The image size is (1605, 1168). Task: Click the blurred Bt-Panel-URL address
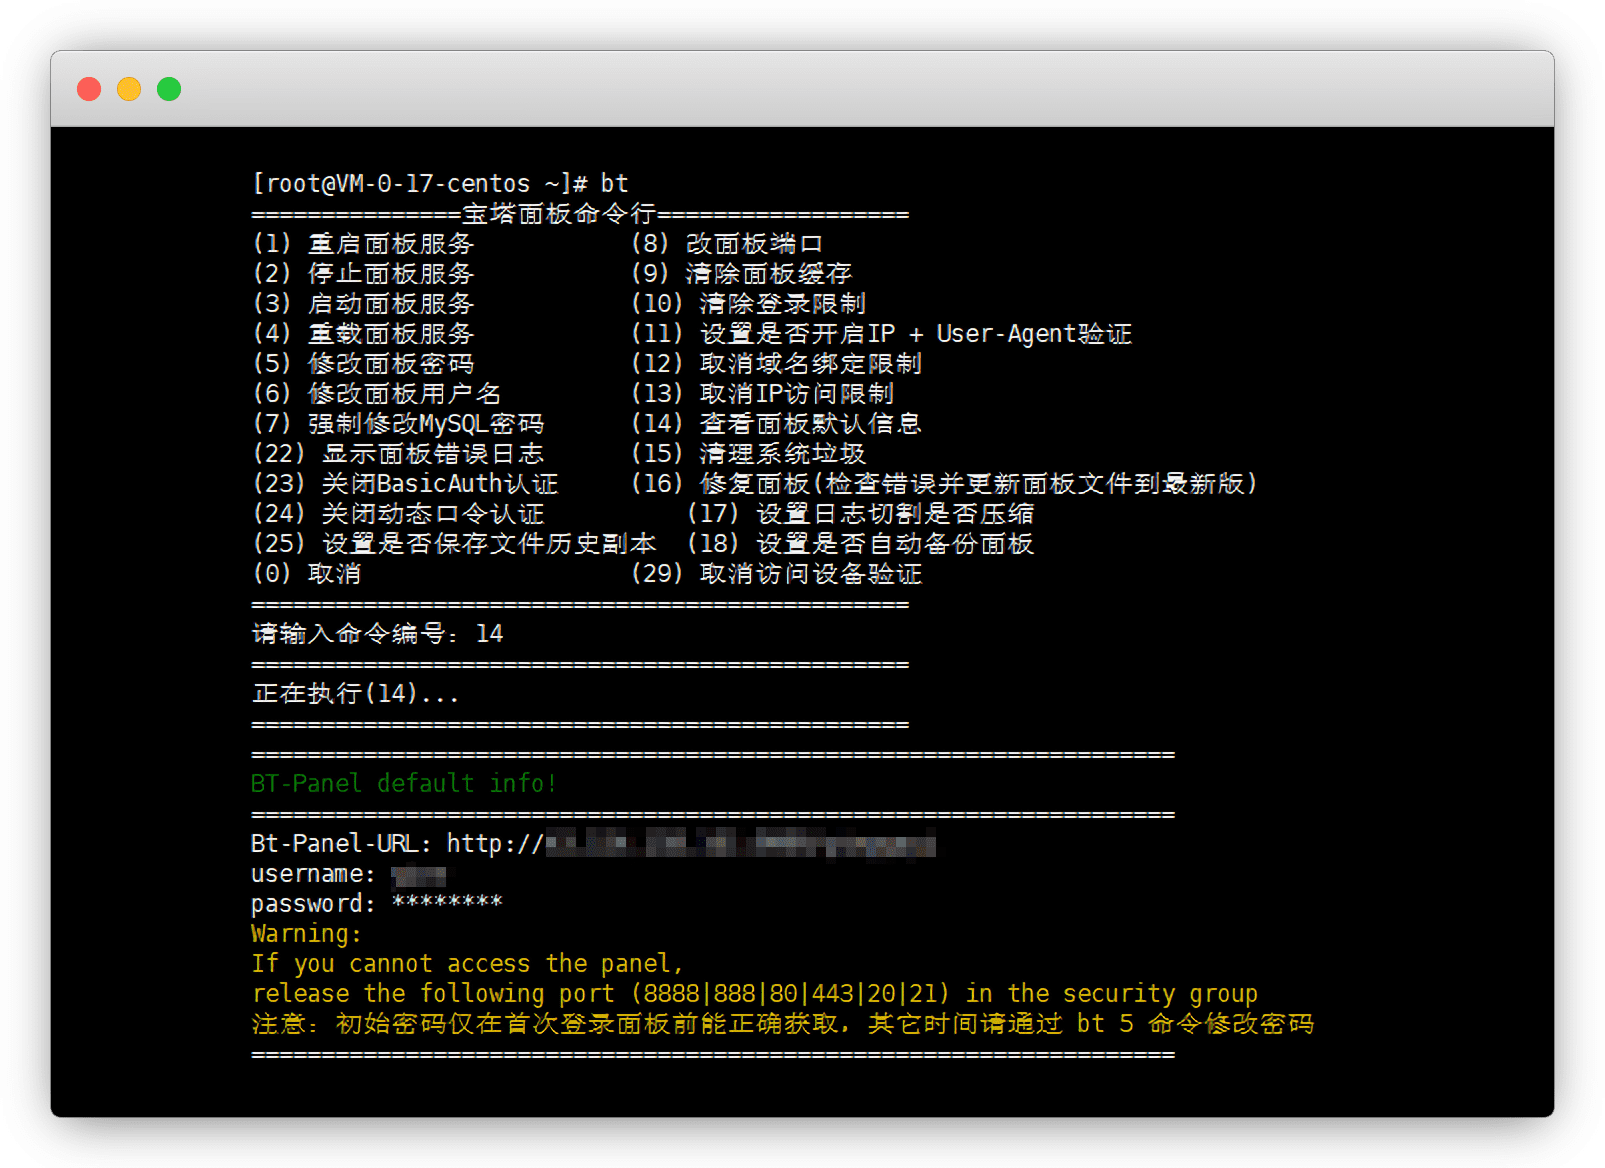pyautogui.click(x=740, y=844)
